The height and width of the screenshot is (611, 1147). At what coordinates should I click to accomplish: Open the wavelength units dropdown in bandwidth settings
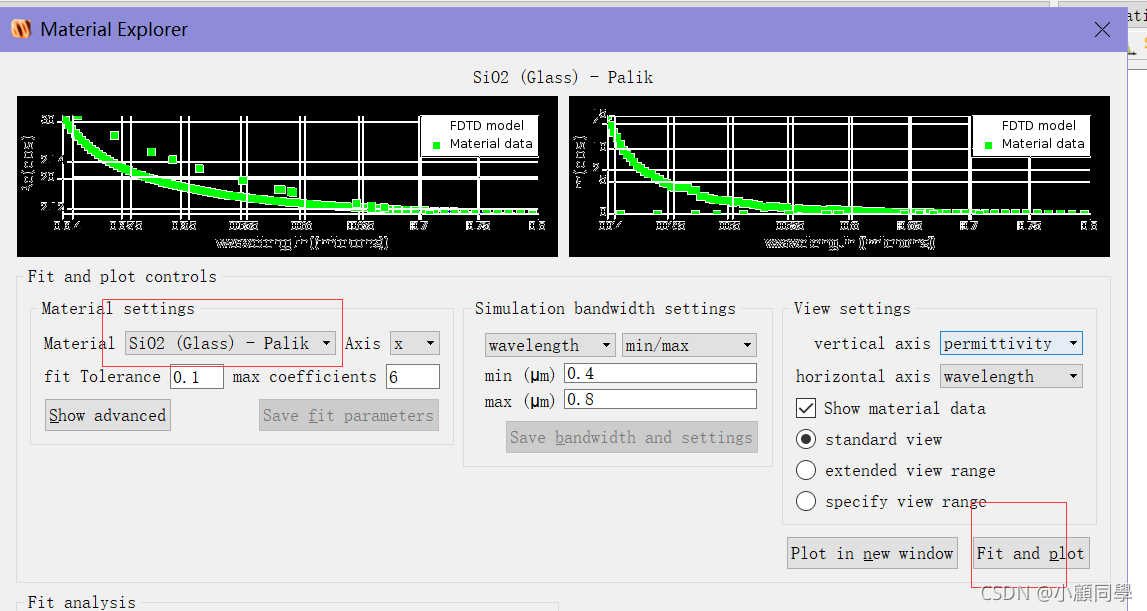click(x=550, y=345)
